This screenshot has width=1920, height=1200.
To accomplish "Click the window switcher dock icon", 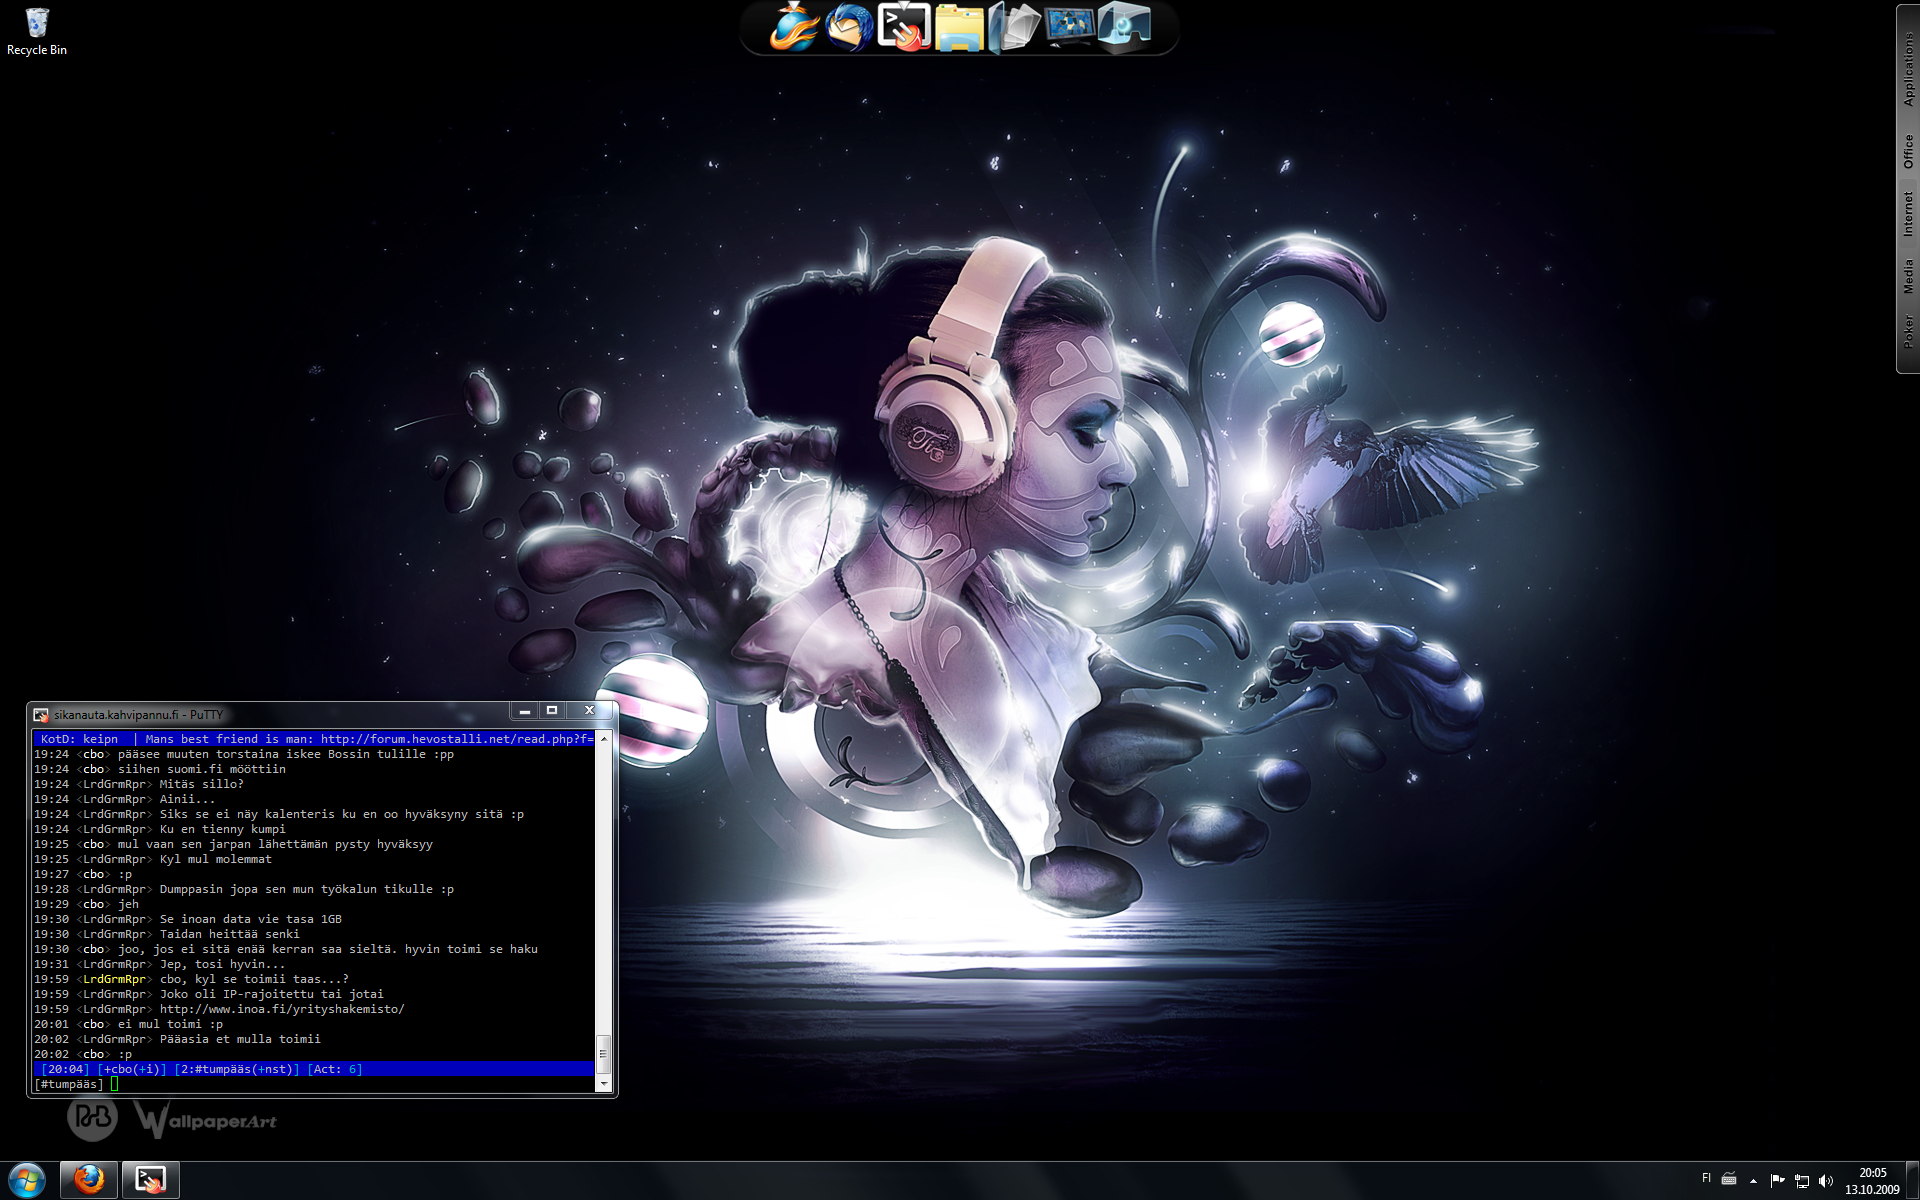I will [x=1014, y=27].
